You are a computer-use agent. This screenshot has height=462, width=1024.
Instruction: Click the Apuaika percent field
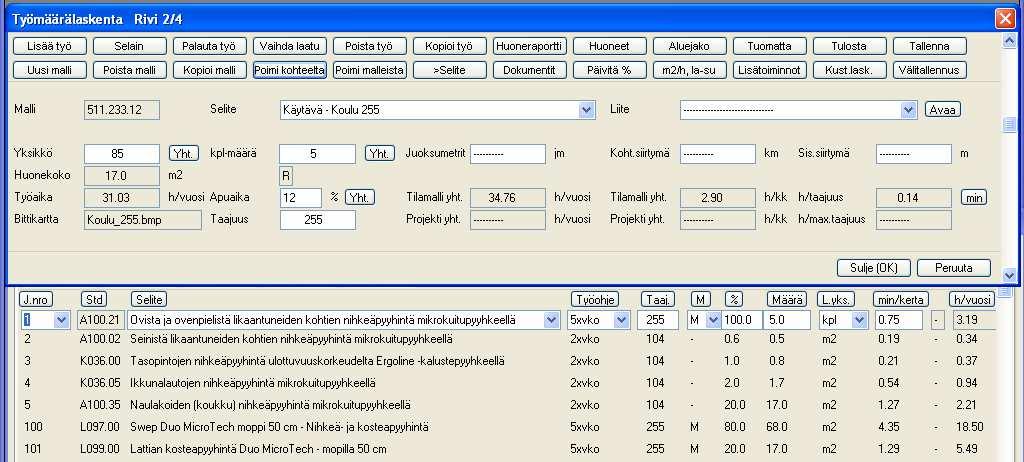point(300,198)
